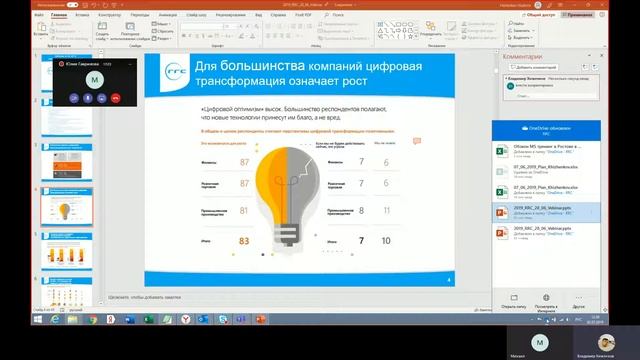
Task: Click user account avatar in title bar
Action: pos(538,5)
